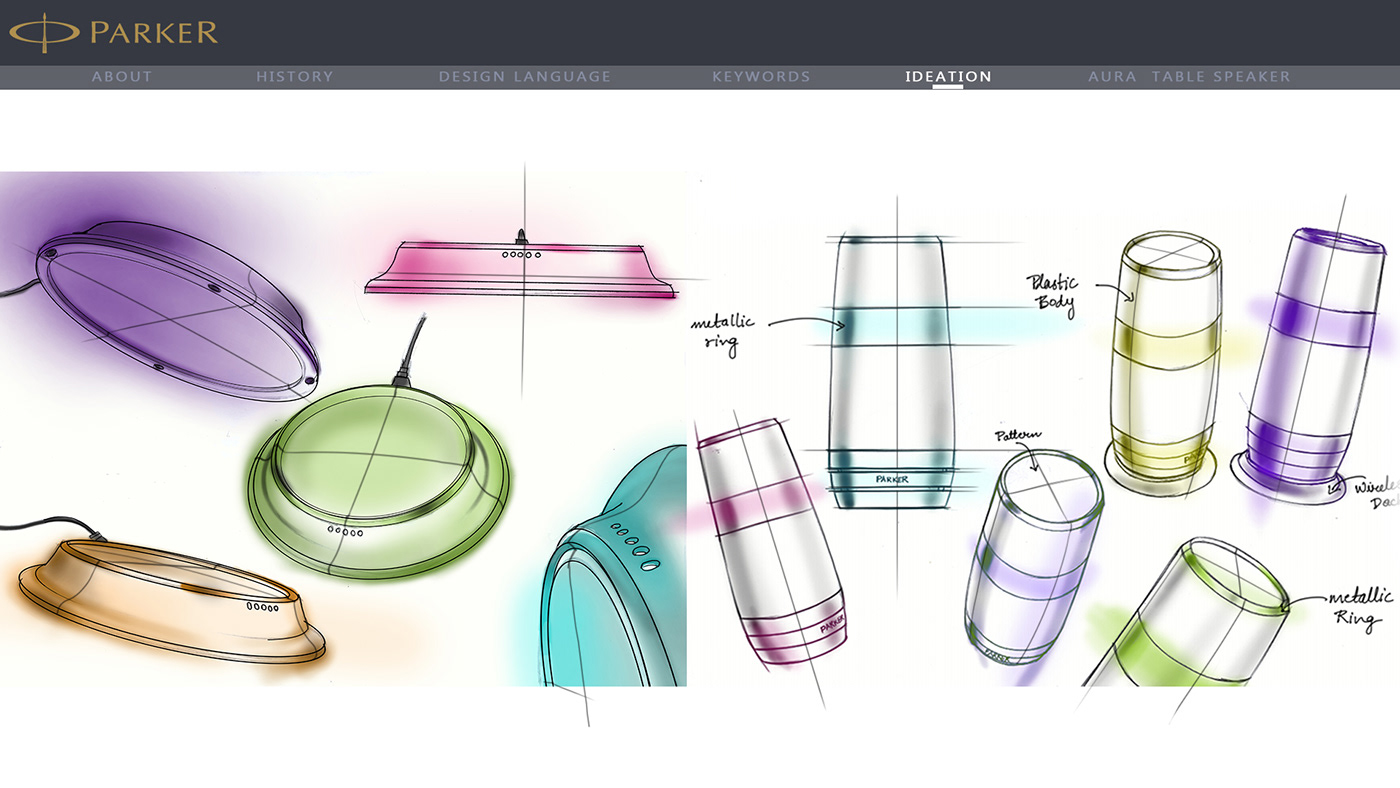Image resolution: width=1400 pixels, height=788 pixels.
Task: Pick the orange dock sketch
Action: 172,600
